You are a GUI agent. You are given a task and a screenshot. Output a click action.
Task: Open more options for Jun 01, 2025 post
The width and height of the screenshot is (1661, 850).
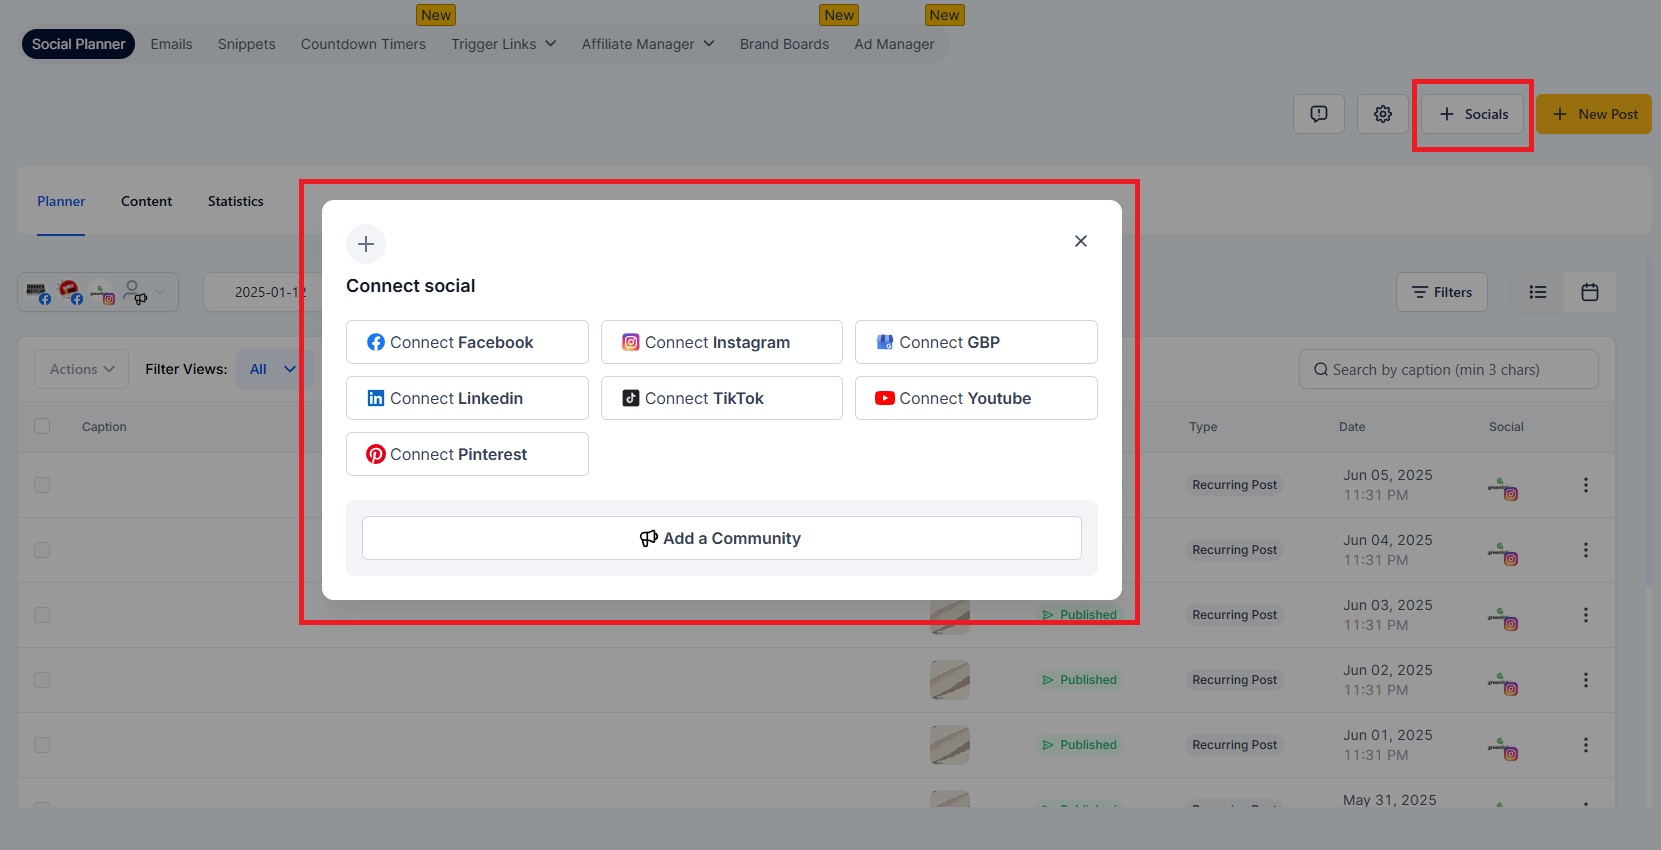point(1585,745)
